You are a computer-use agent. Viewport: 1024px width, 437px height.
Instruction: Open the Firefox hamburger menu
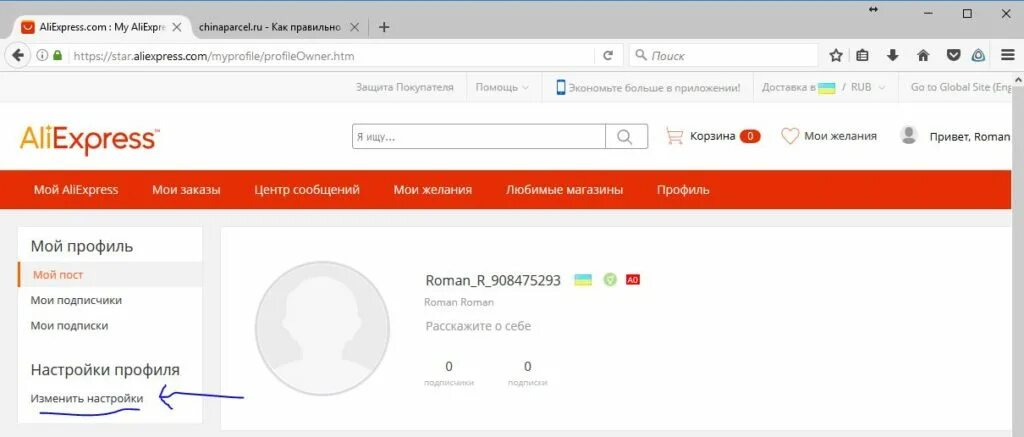pyautogui.click(x=1008, y=56)
